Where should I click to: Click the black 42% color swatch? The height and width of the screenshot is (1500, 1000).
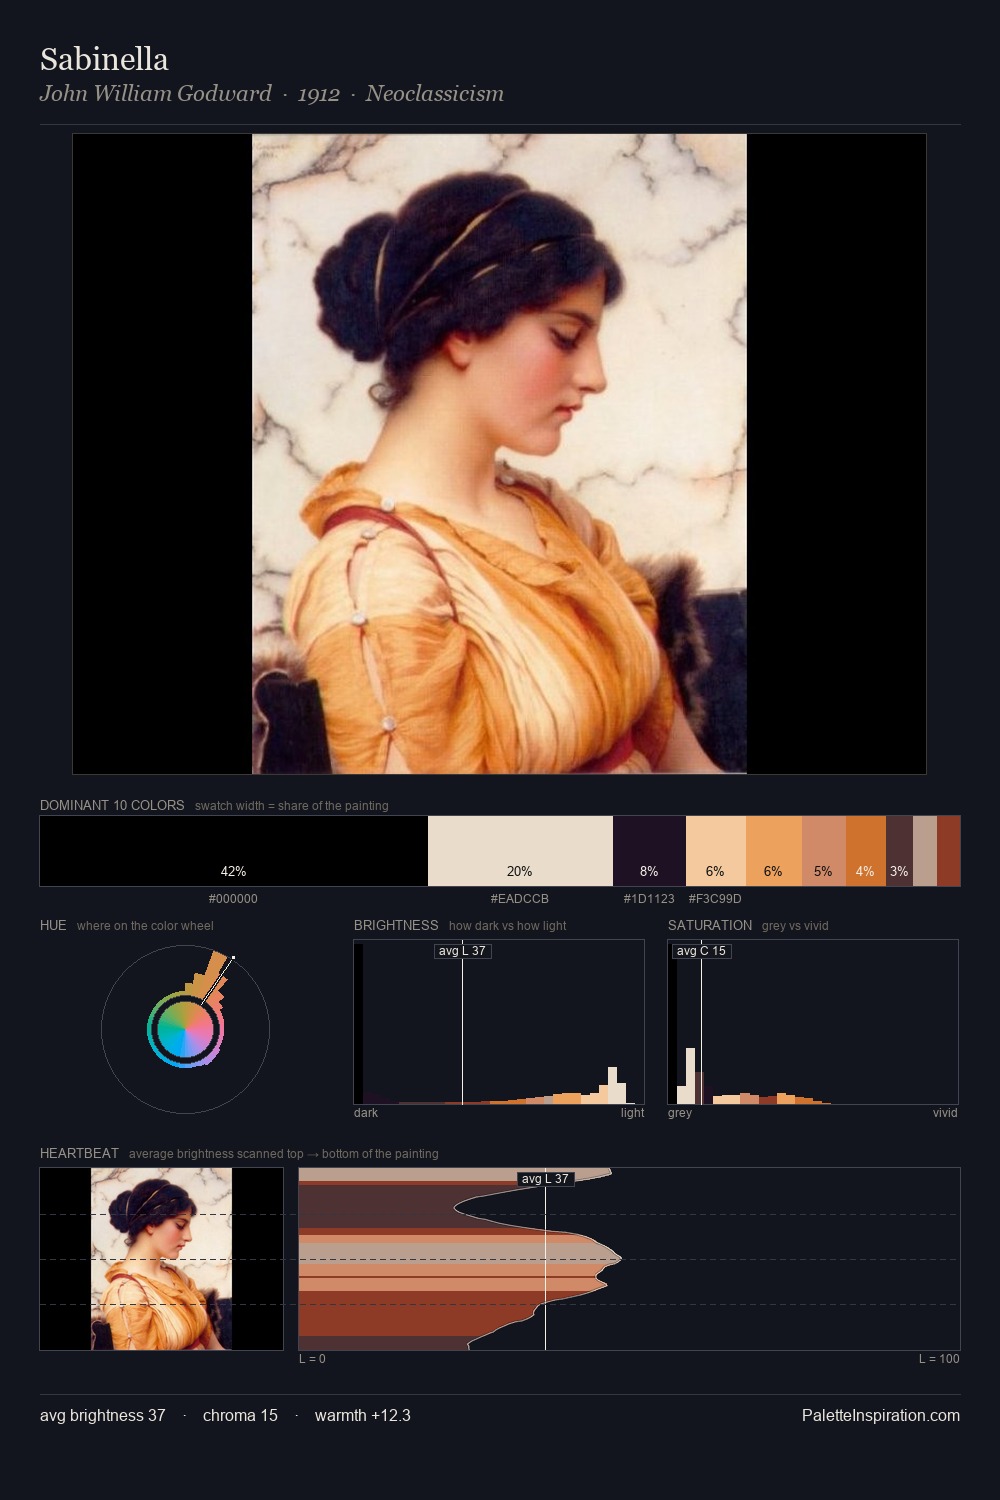coord(234,851)
